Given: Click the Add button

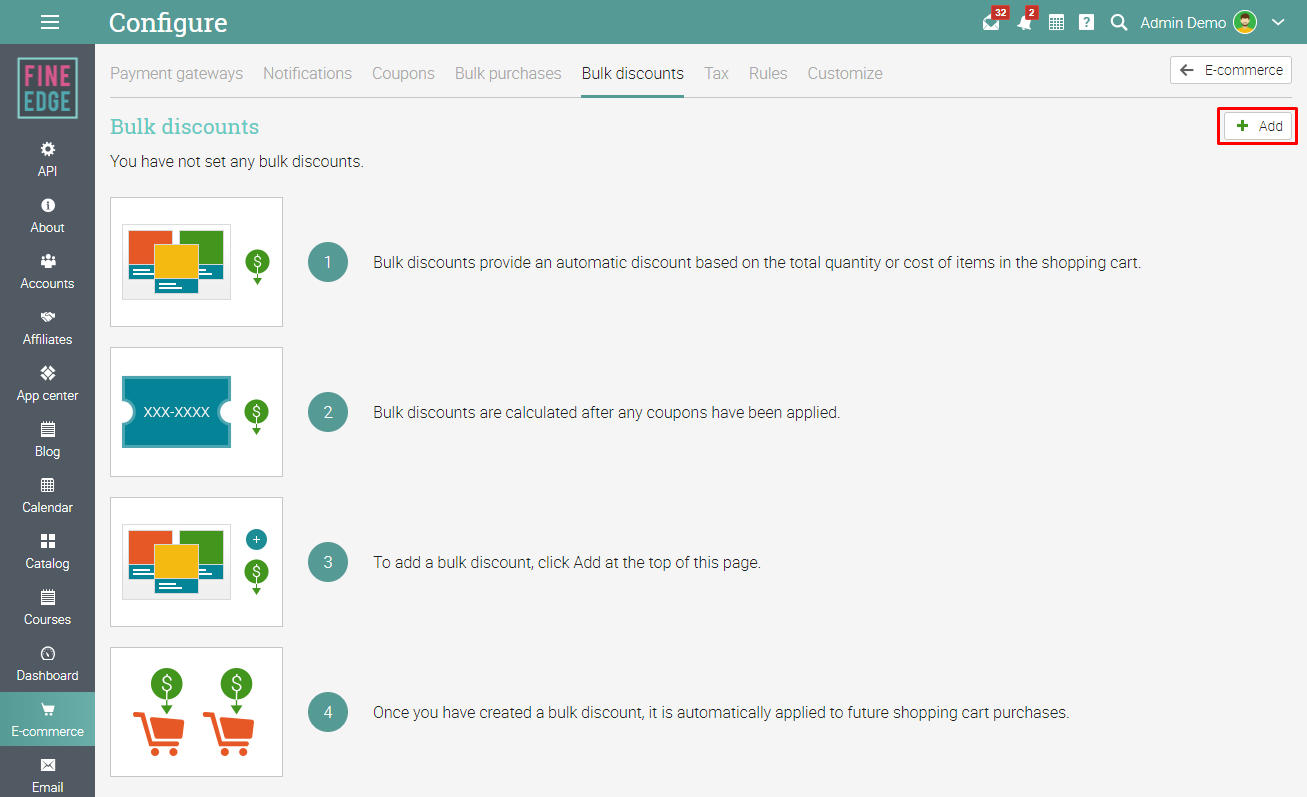Looking at the screenshot, I should click(1258, 126).
